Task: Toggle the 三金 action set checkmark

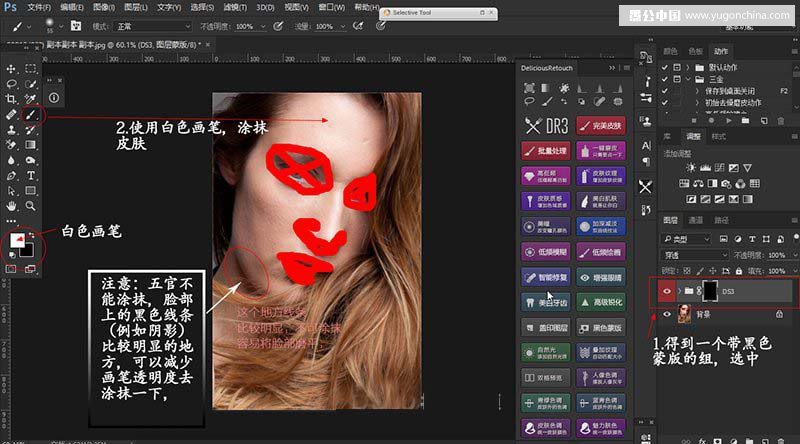Action: pos(664,79)
